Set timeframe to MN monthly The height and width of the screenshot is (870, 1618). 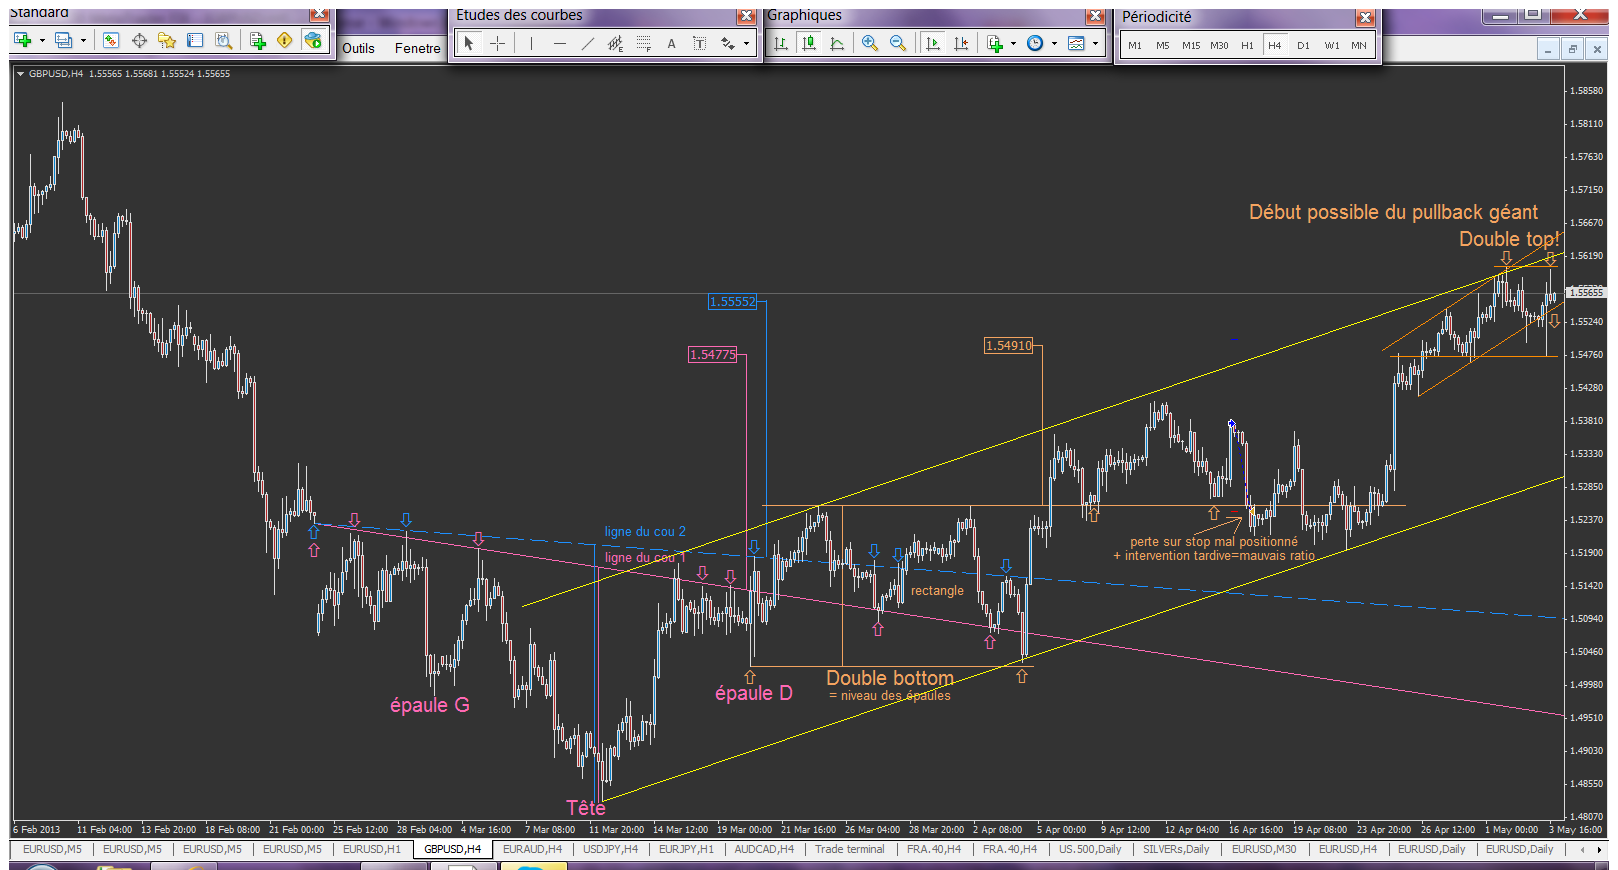[x=1359, y=45]
